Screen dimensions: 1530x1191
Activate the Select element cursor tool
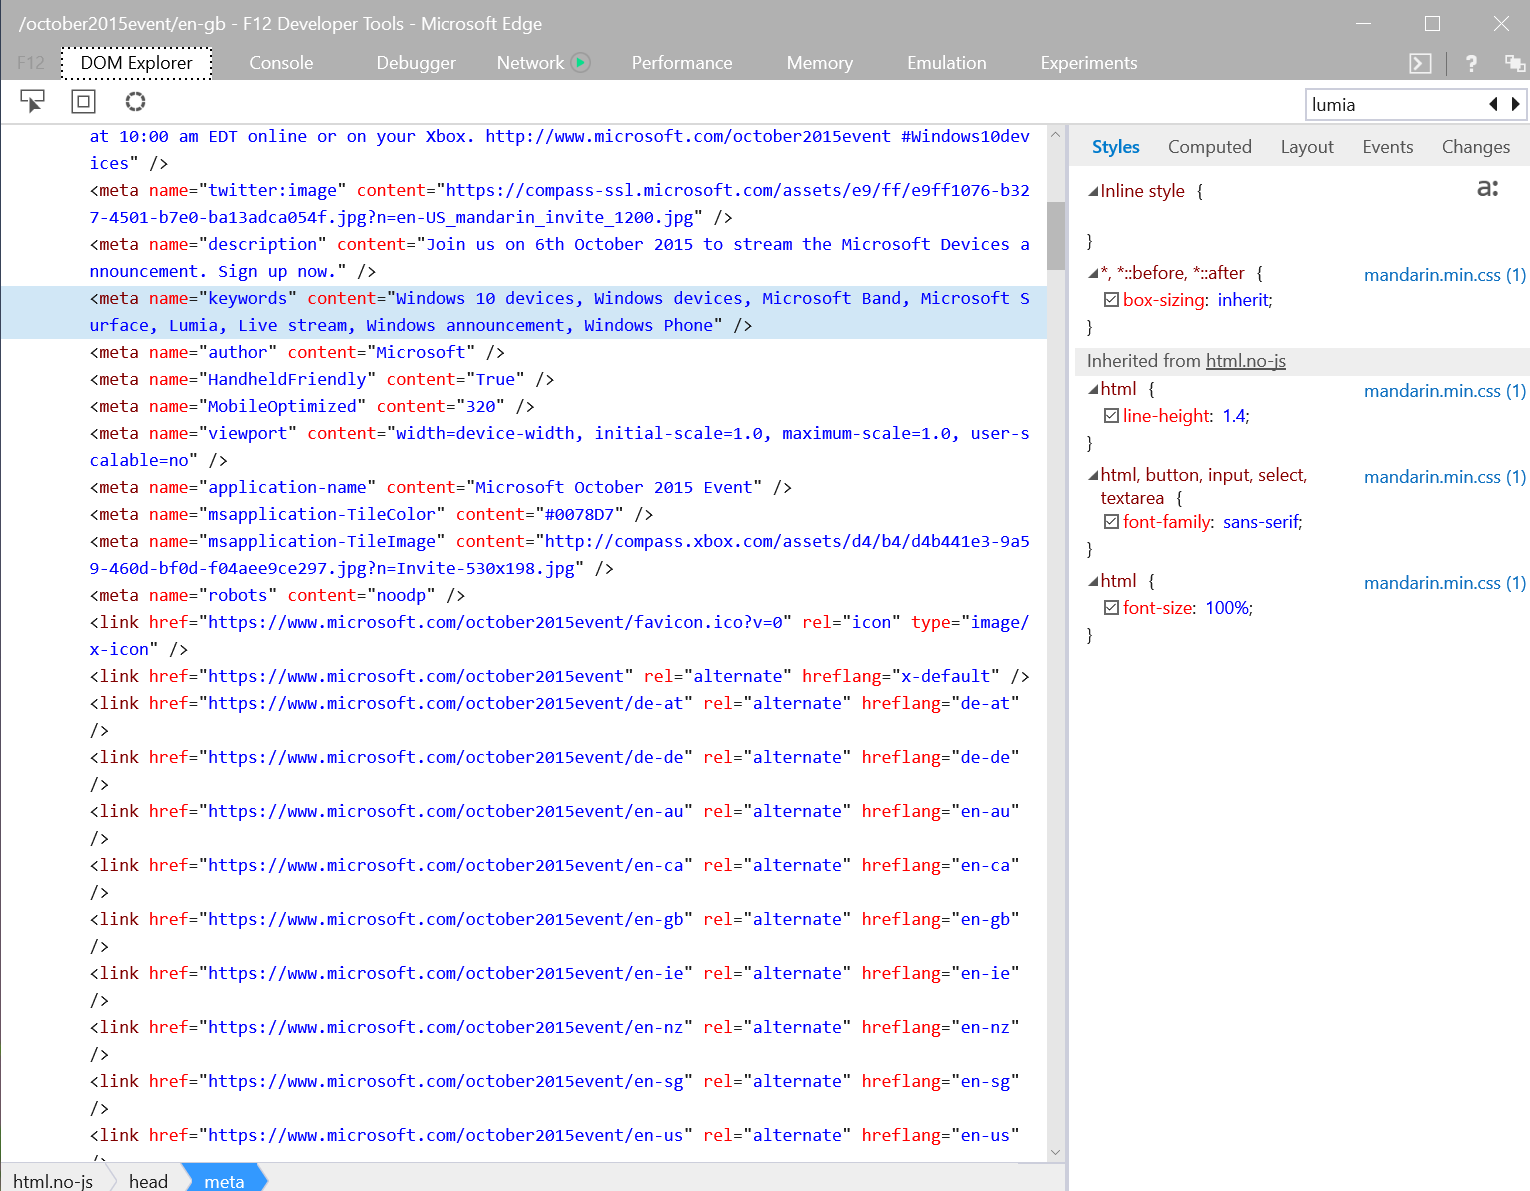click(32, 102)
